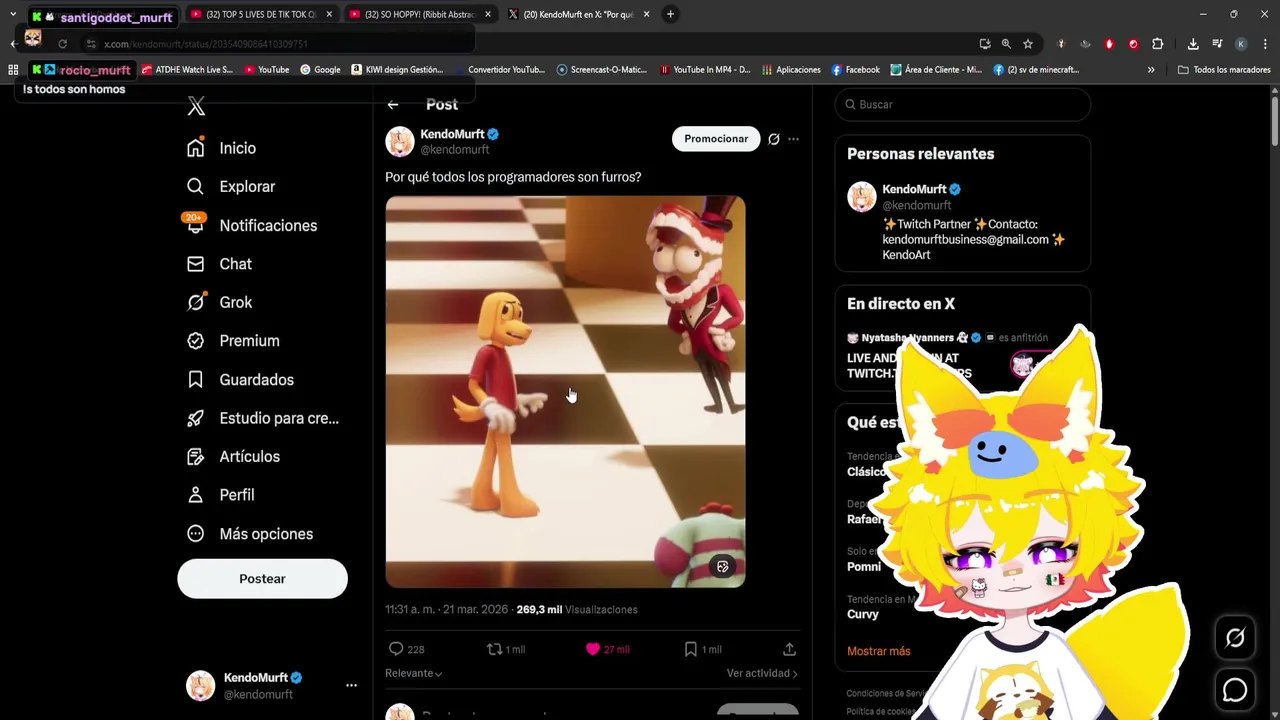The image size is (1280, 720).
Task: Click the Postear button
Action: click(262, 579)
